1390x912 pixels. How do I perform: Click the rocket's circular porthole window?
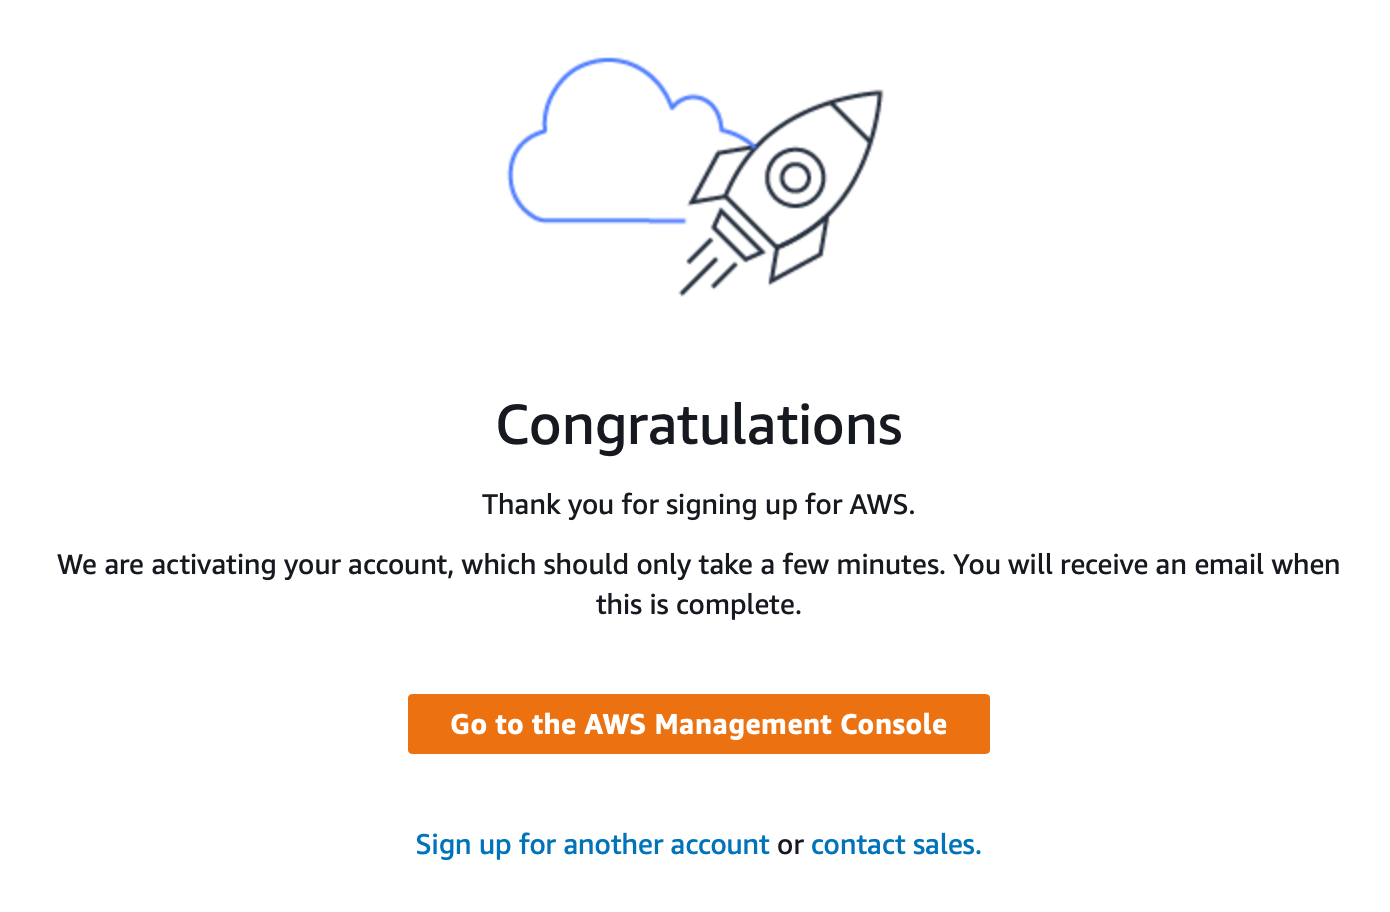pyautogui.click(x=795, y=178)
